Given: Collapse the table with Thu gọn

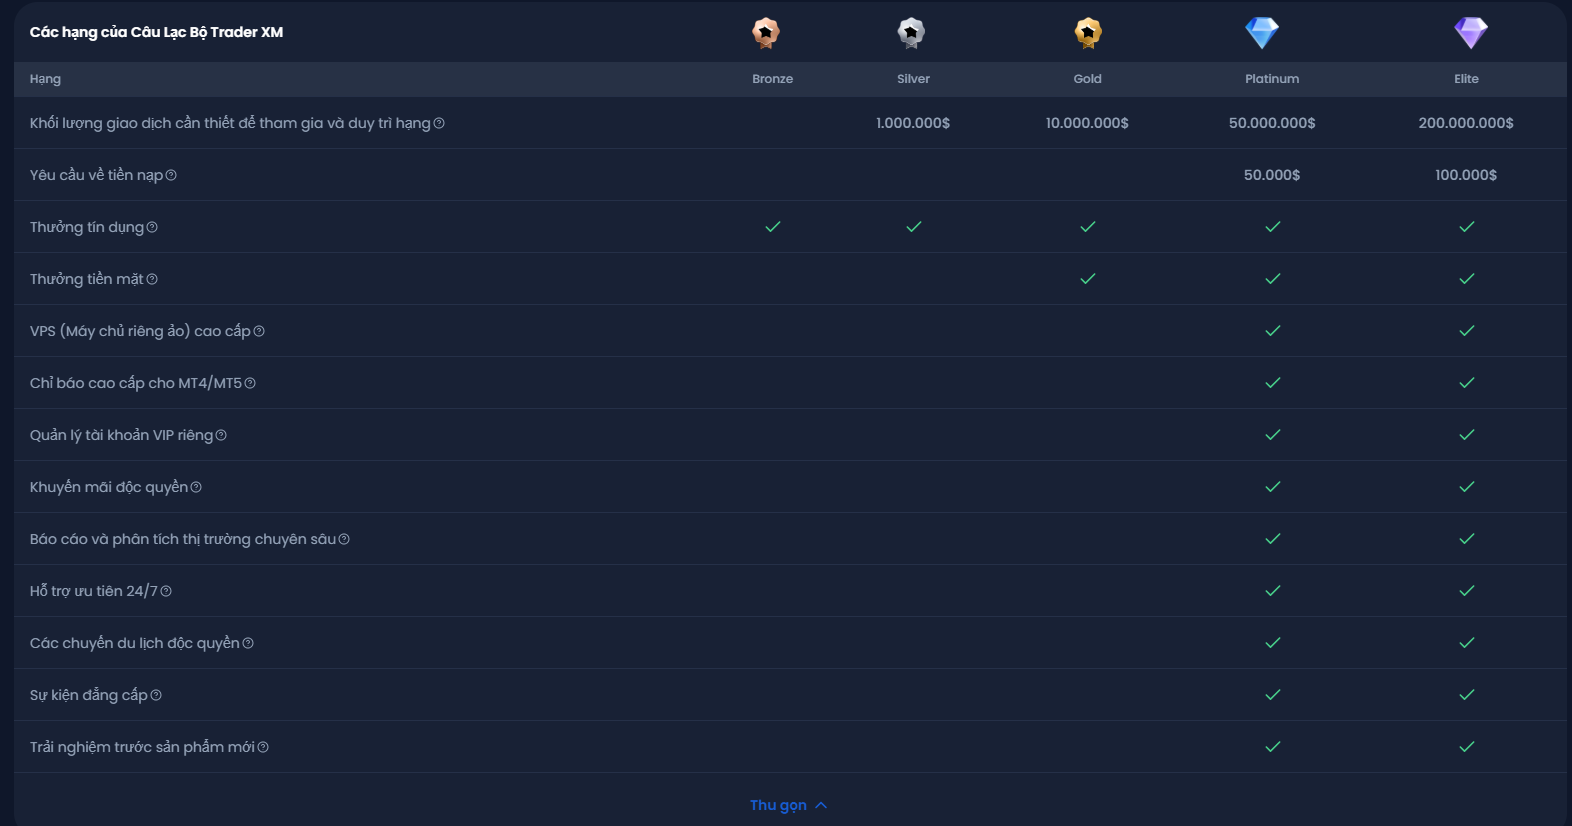Looking at the screenshot, I should pos(788,805).
